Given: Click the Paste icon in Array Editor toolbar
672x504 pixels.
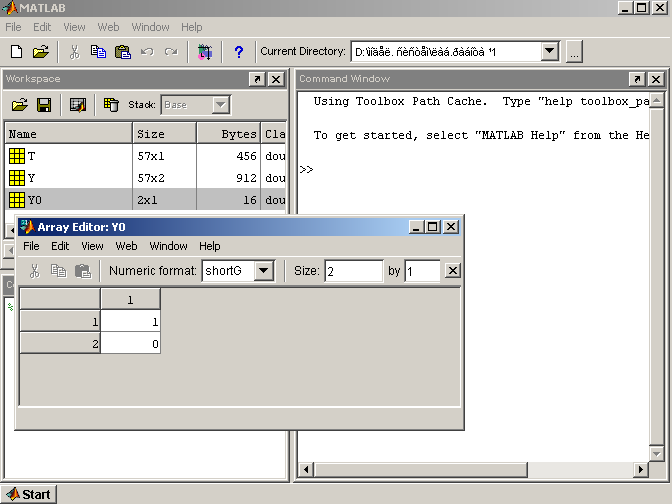Looking at the screenshot, I should tap(83, 271).
